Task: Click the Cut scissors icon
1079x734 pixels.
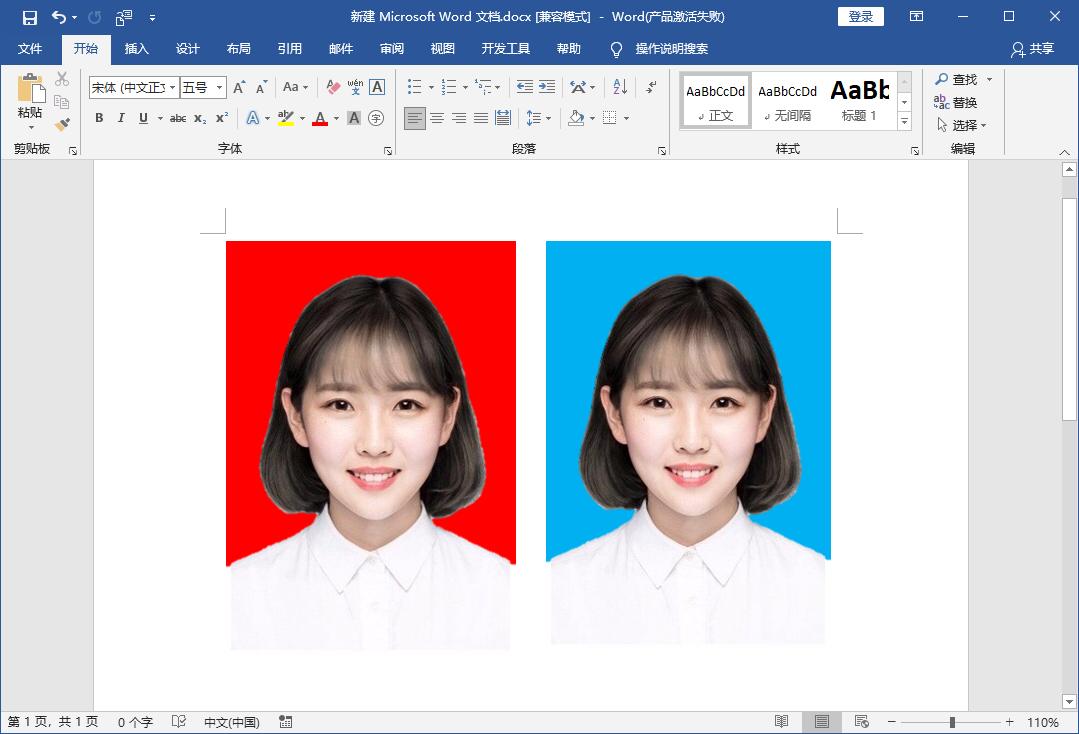Action: tap(62, 79)
